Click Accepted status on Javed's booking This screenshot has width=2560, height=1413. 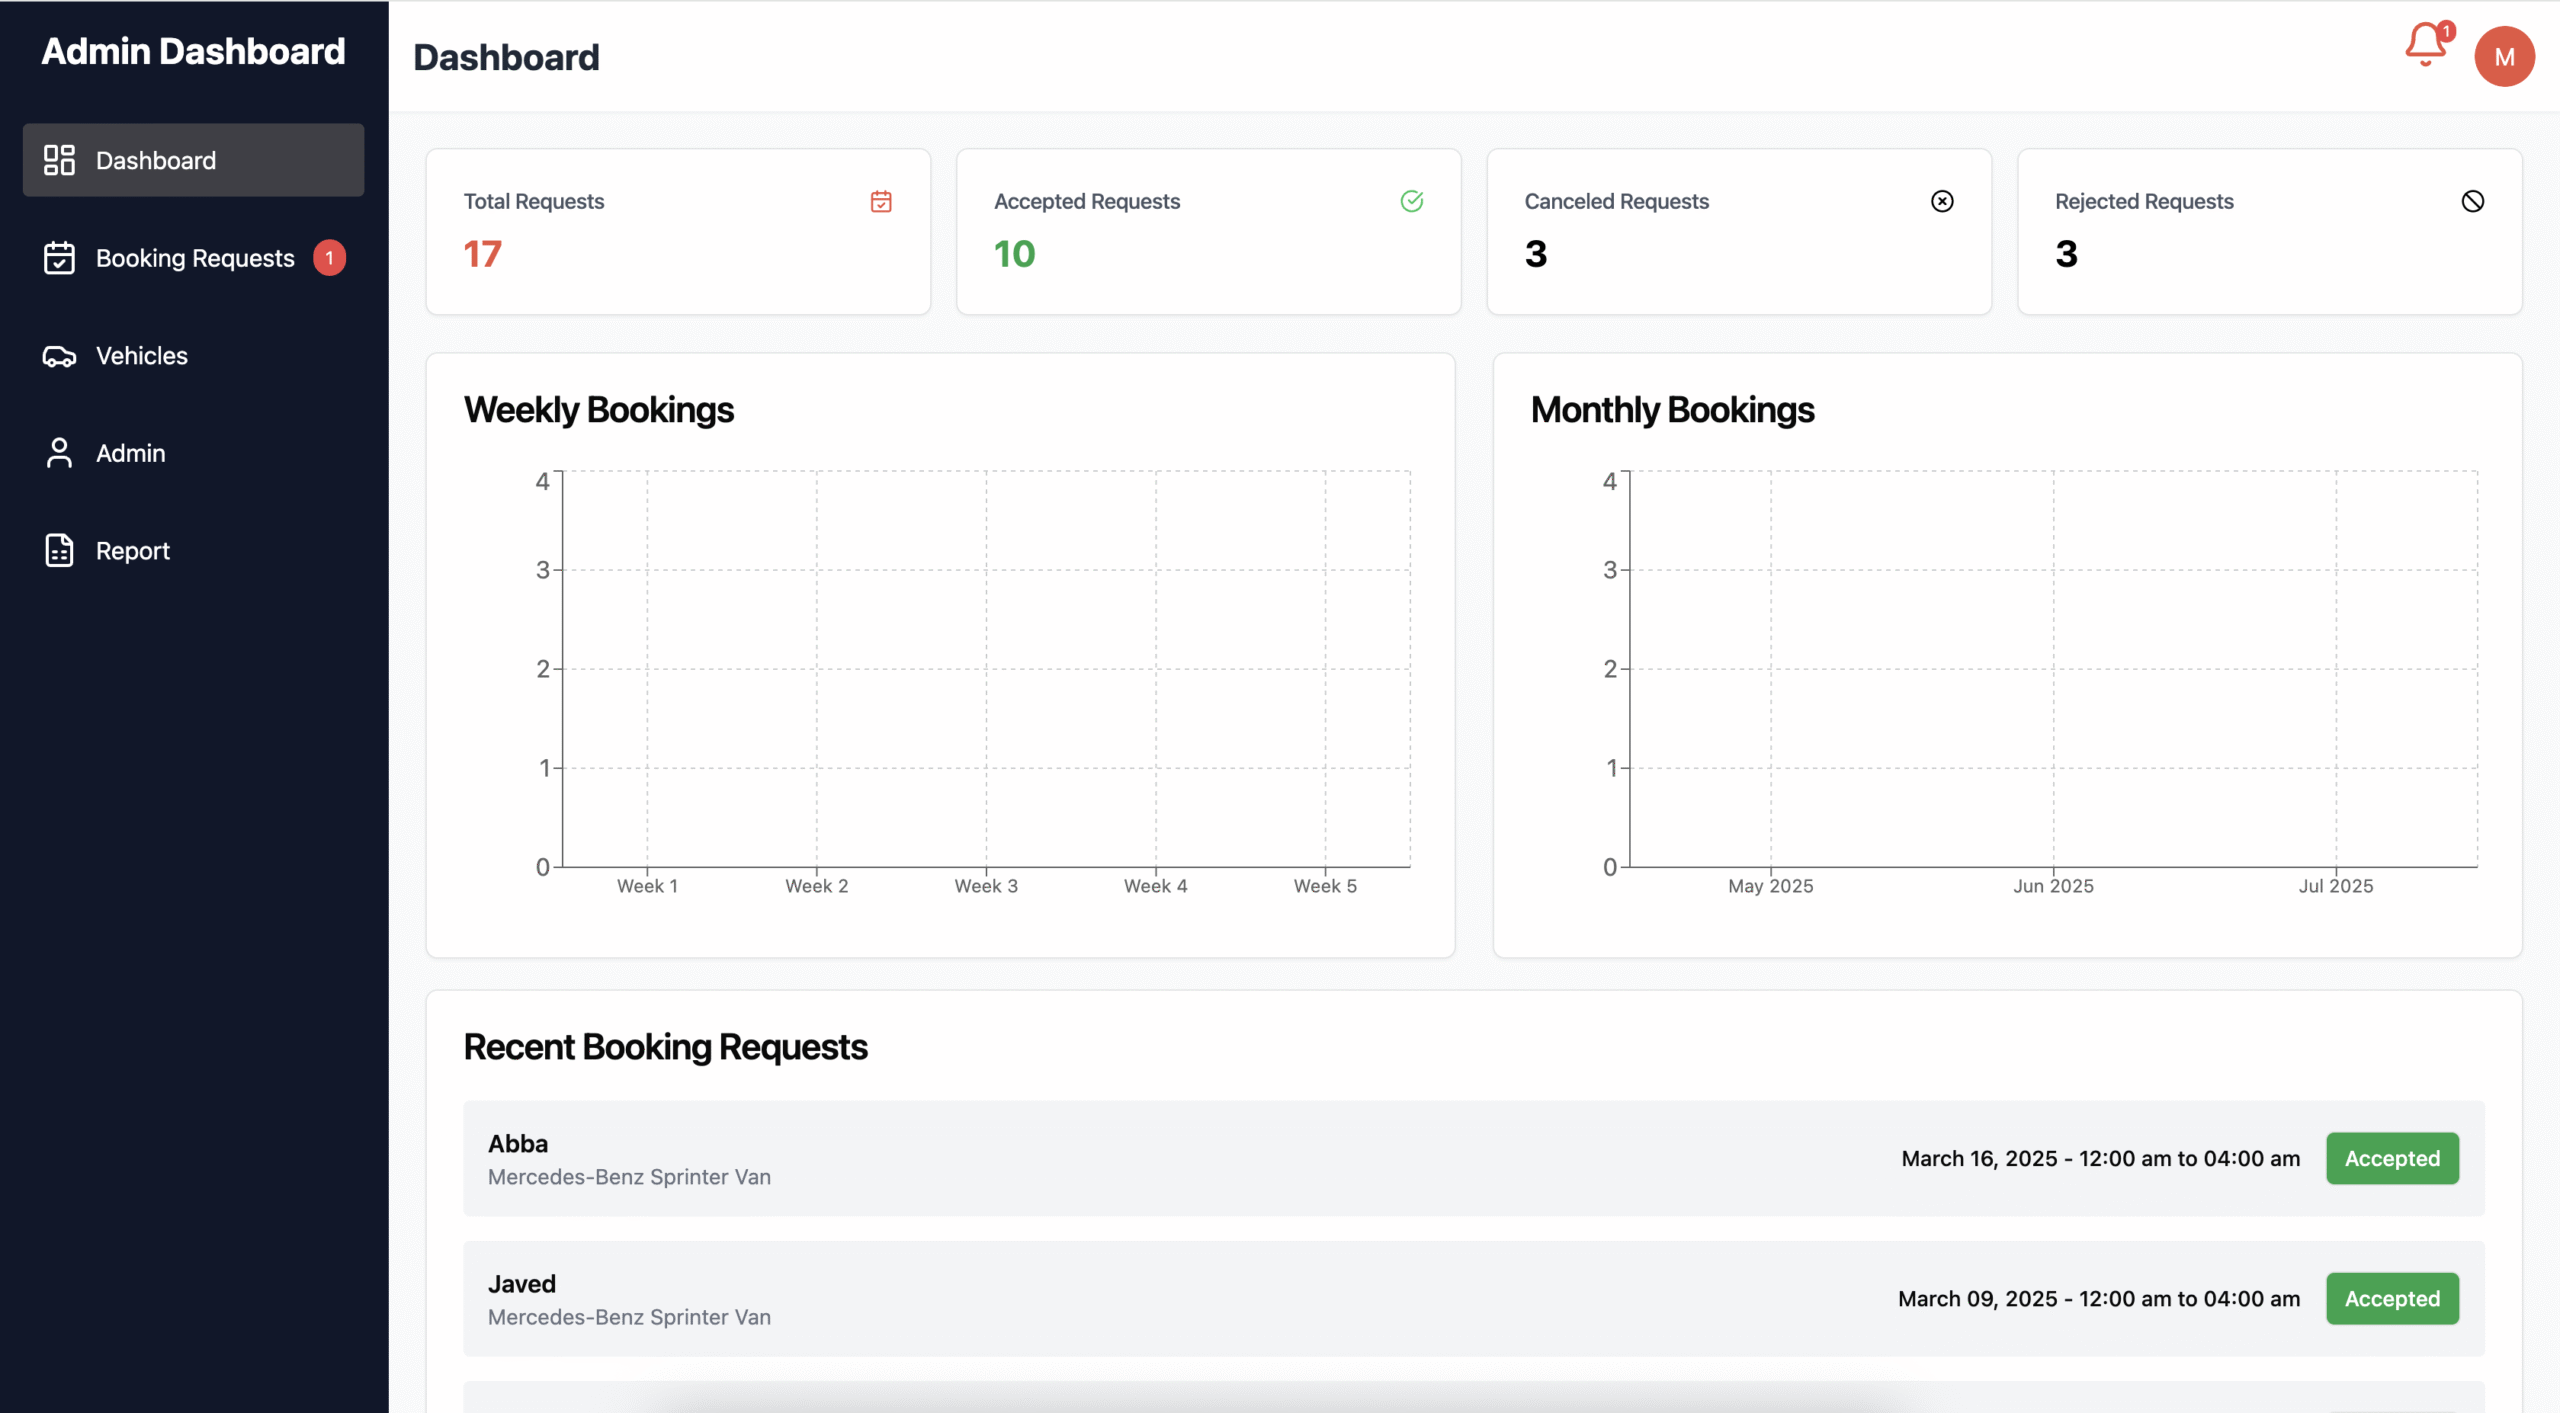[2391, 1298]
